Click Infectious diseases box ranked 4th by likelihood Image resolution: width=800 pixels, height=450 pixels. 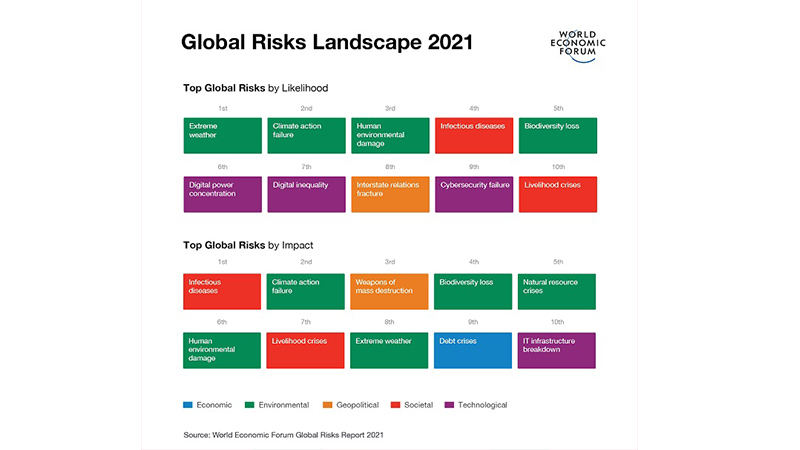click(x=474, y=136)
